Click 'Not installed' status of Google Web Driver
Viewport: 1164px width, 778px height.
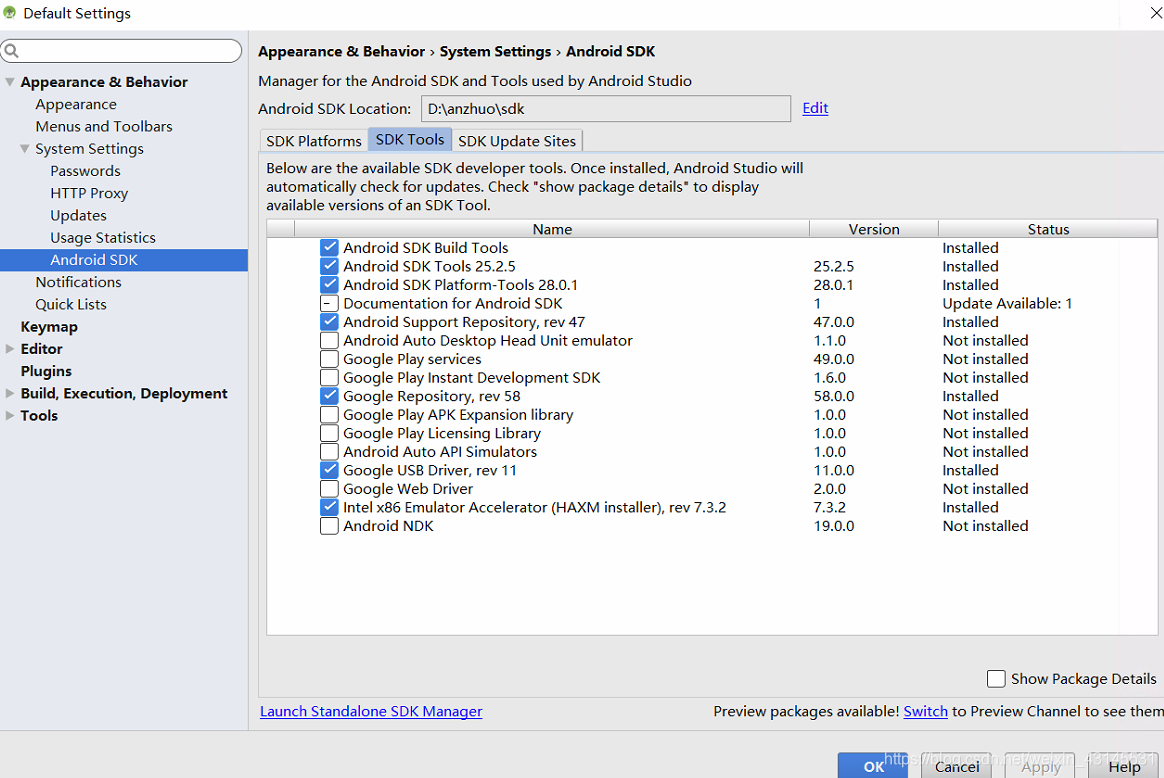click(x=985, y=488)
